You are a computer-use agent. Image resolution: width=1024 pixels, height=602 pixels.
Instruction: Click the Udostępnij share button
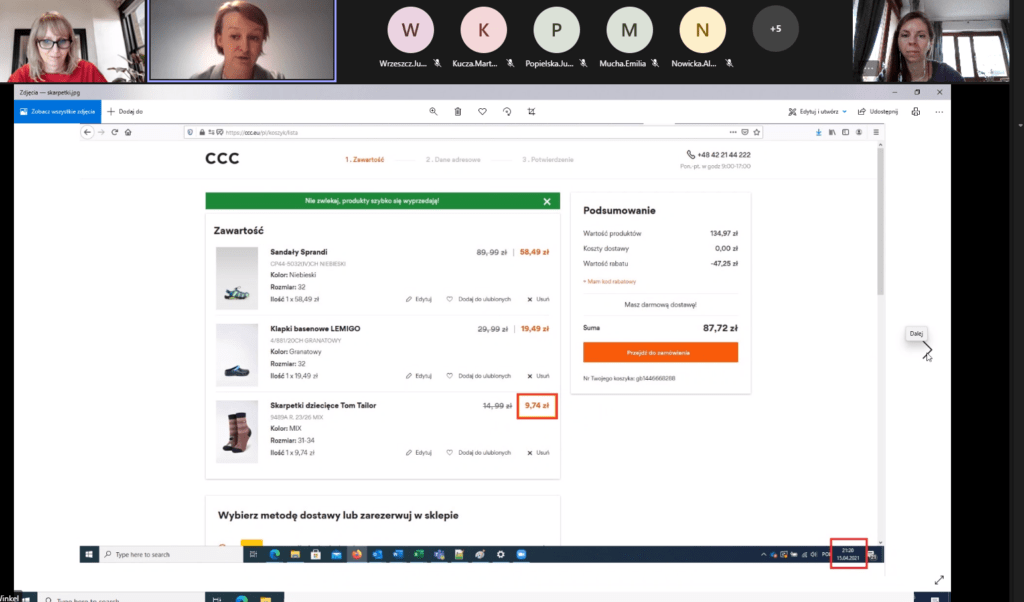pyautogui.click(x=878, y=112)
